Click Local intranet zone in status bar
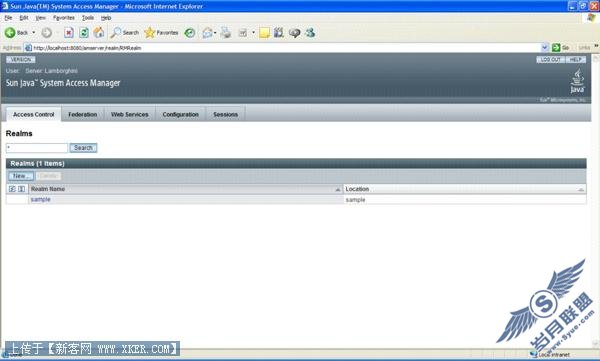 (550, 355)
